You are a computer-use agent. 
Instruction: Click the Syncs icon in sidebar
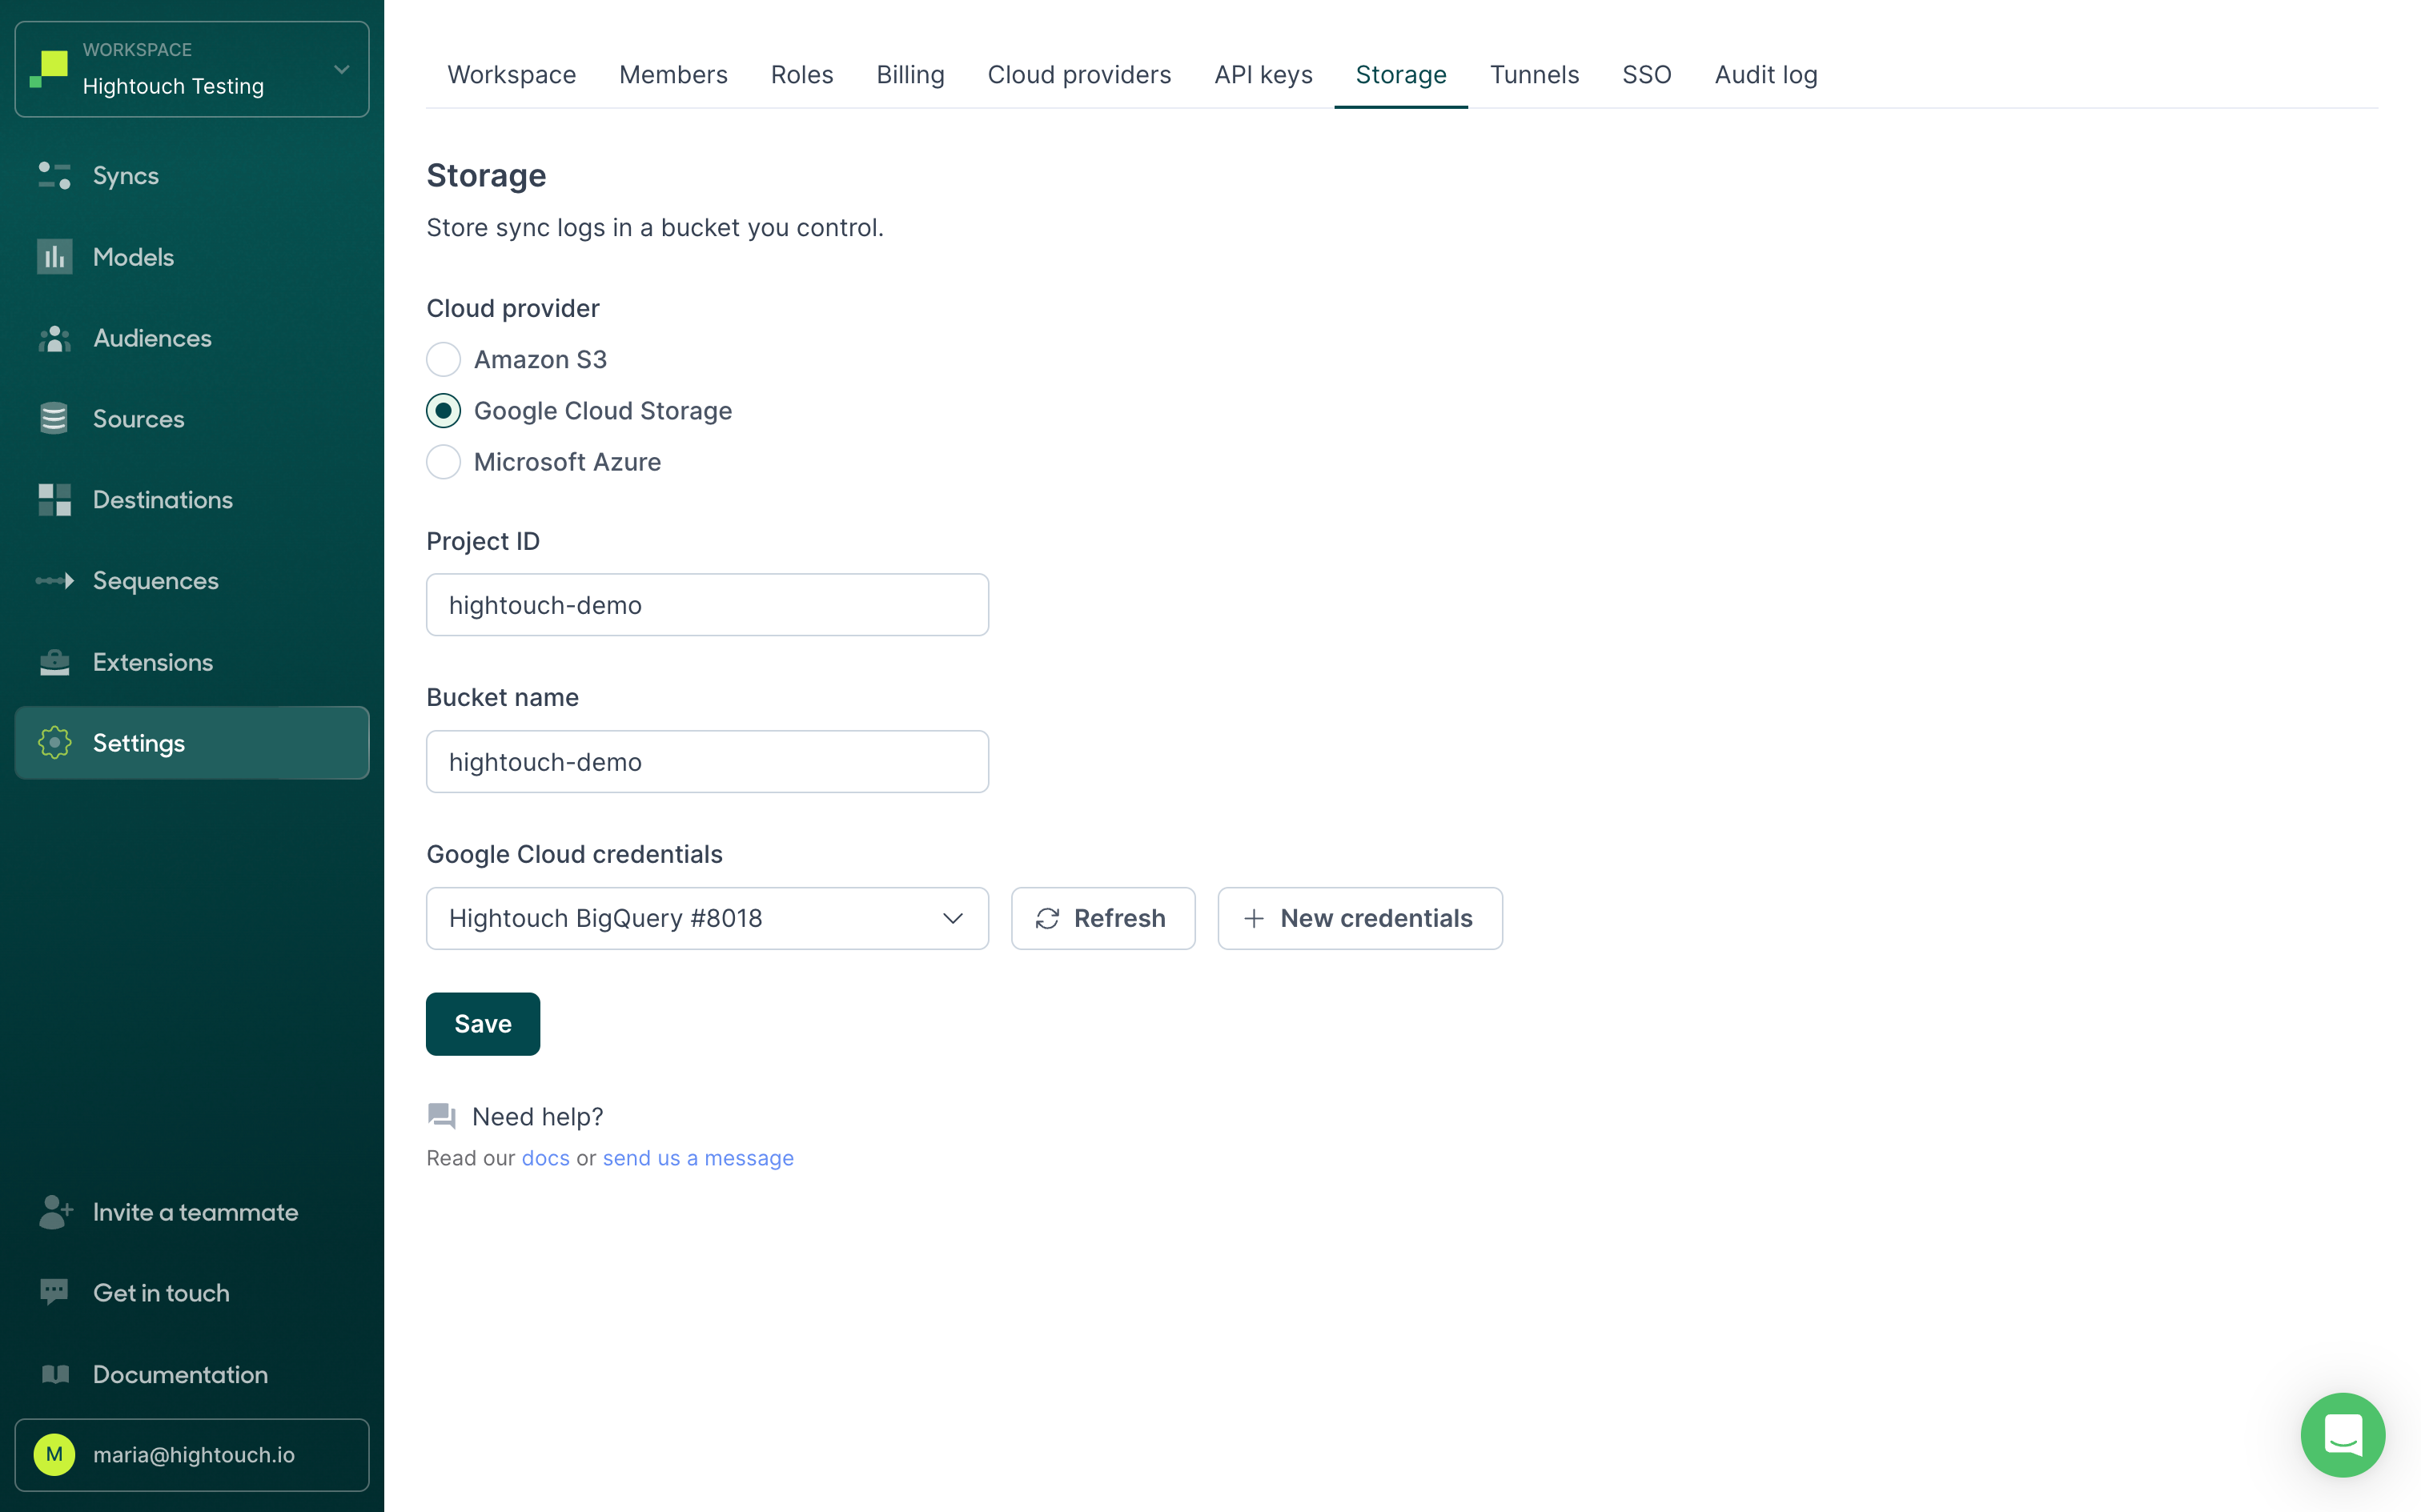pos(54,176)
